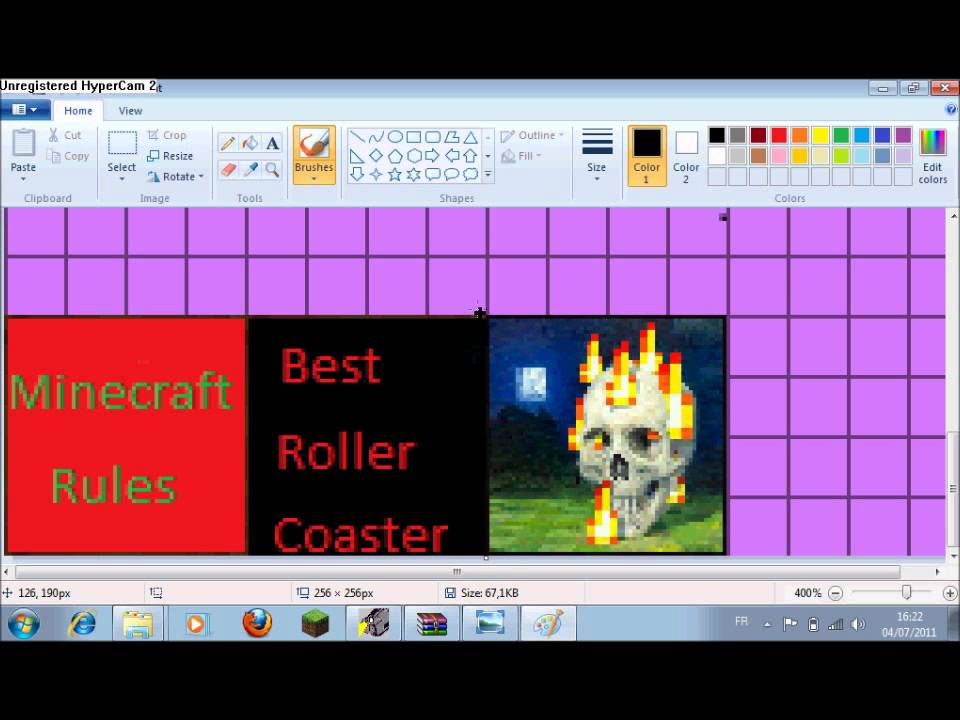Open the Windows Start menu

click(x=24, y=624)
